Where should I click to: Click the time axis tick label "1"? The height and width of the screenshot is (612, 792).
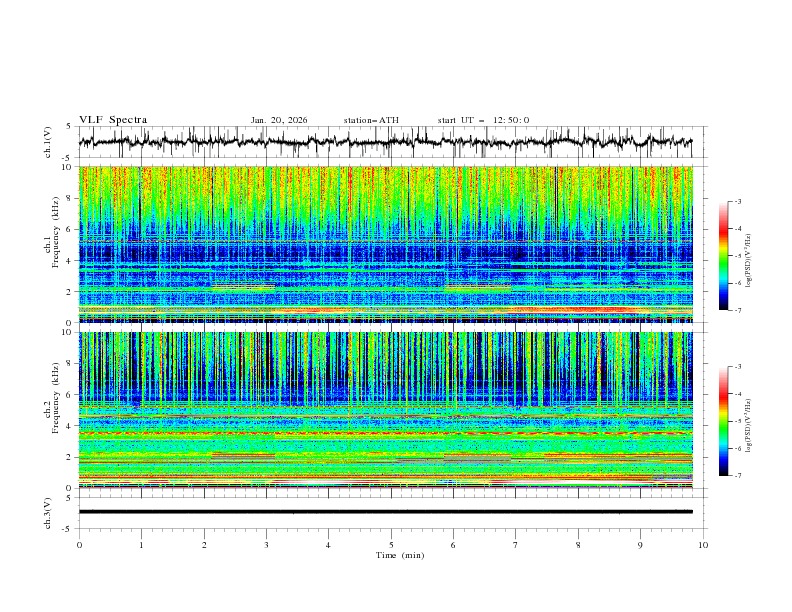click(141, 545)
